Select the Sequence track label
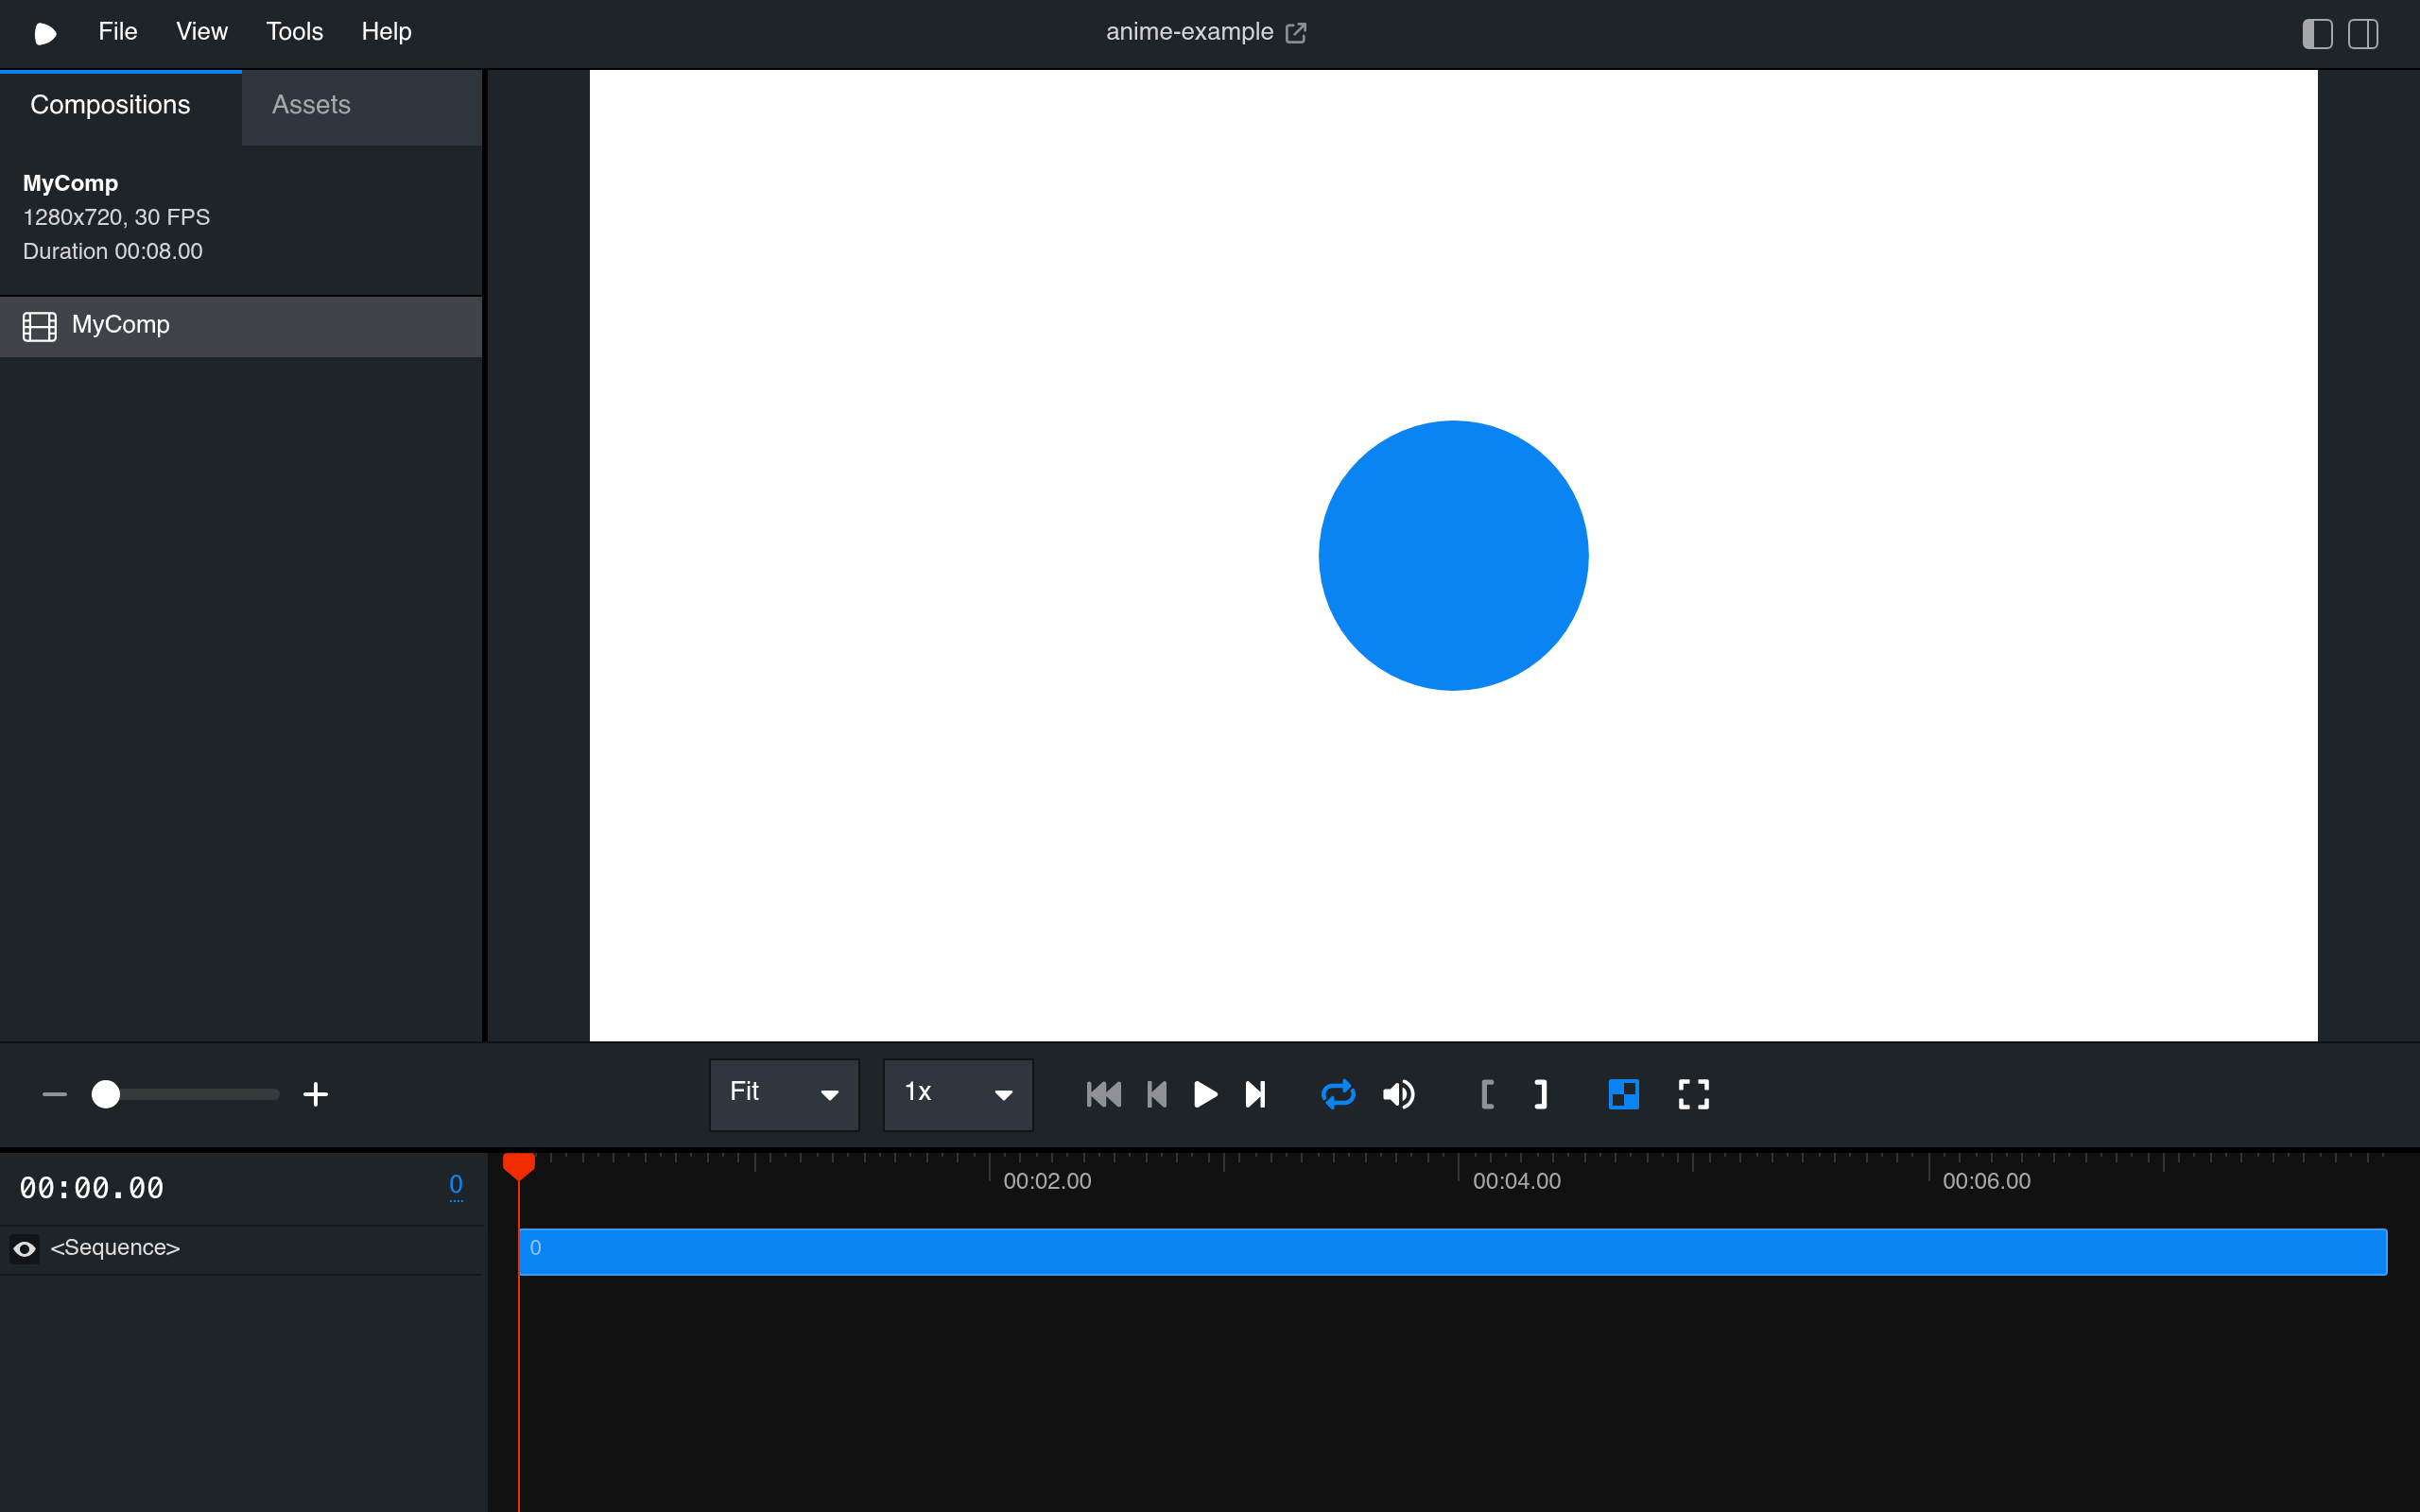2420x1512 pixels. tap(115, 1248)
